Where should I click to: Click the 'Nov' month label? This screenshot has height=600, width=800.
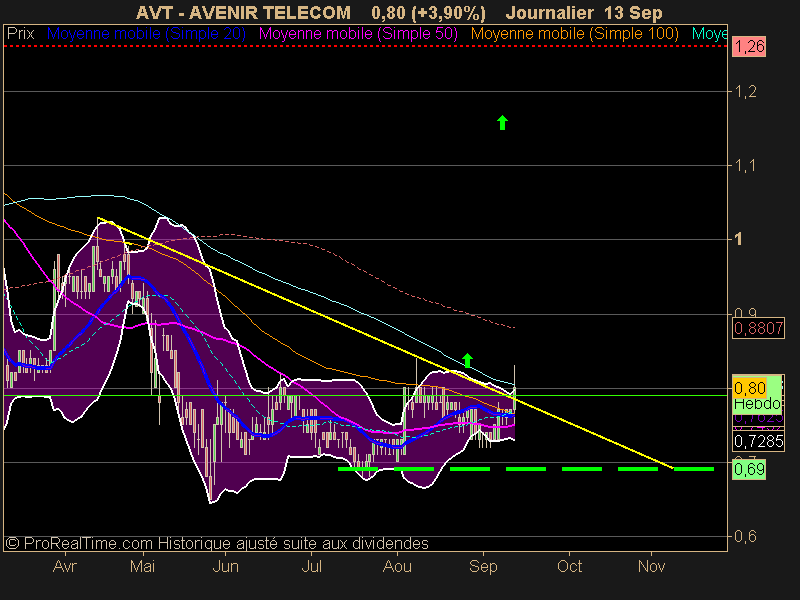[x=652, y=566]
